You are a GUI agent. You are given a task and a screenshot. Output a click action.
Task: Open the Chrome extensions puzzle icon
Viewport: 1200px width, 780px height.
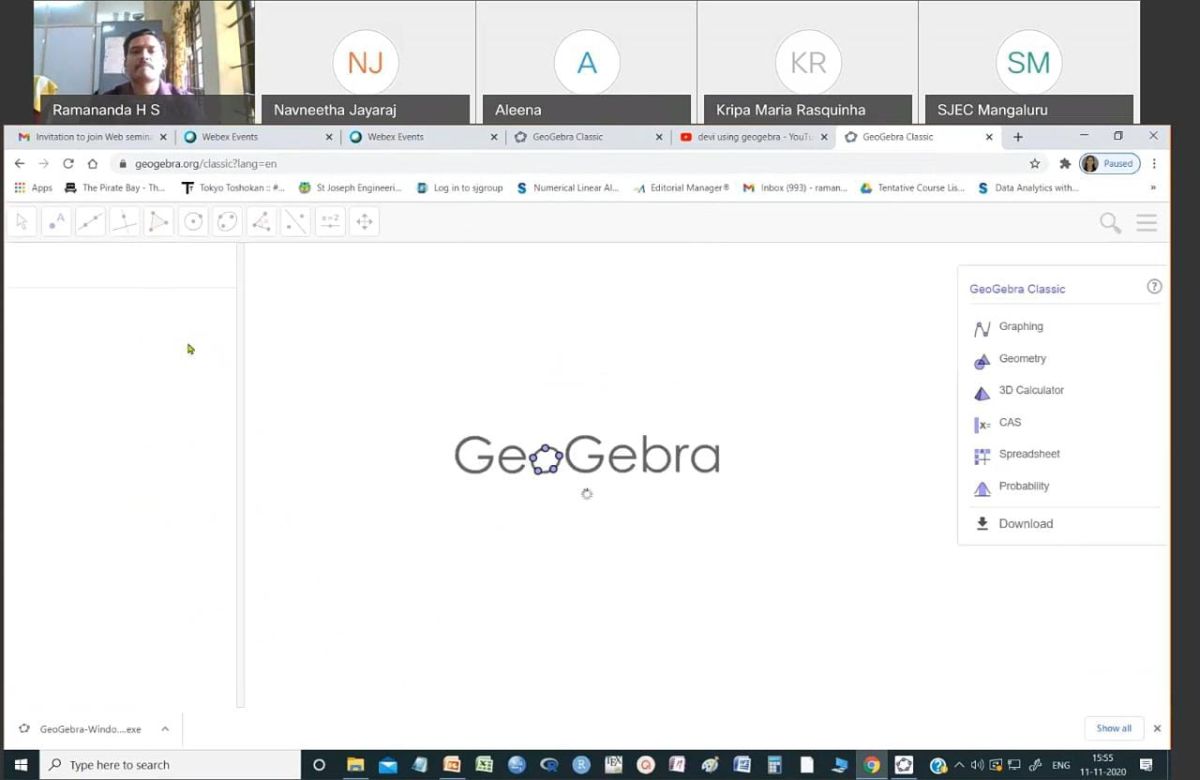(x=1065, y=164)
